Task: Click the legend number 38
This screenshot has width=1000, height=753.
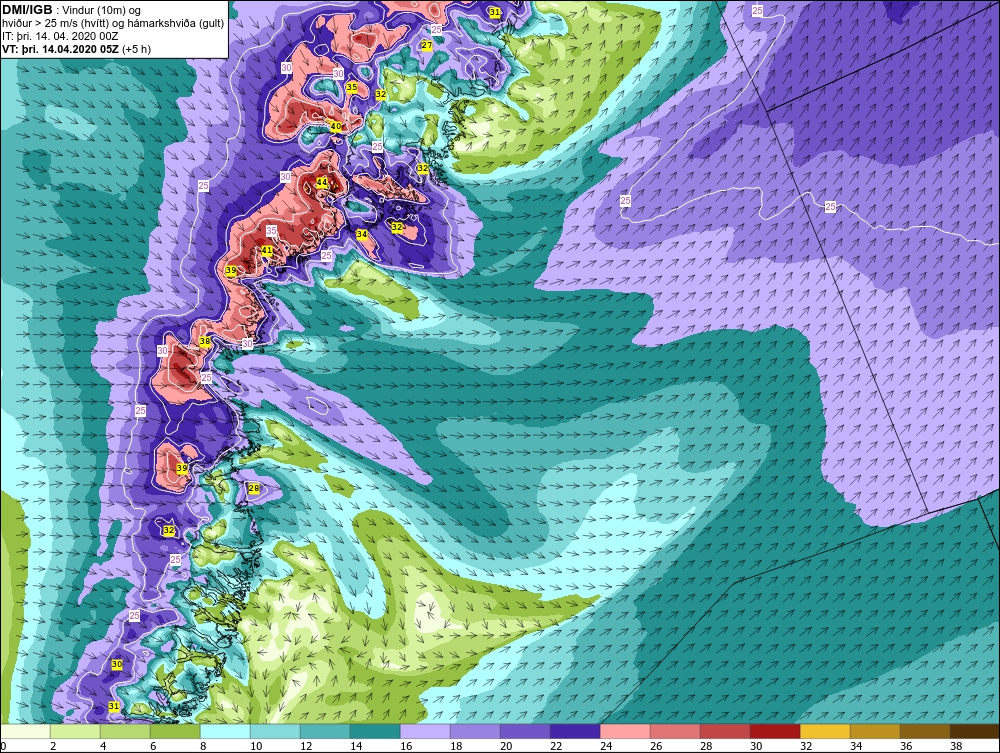Action: click(955, 746)
